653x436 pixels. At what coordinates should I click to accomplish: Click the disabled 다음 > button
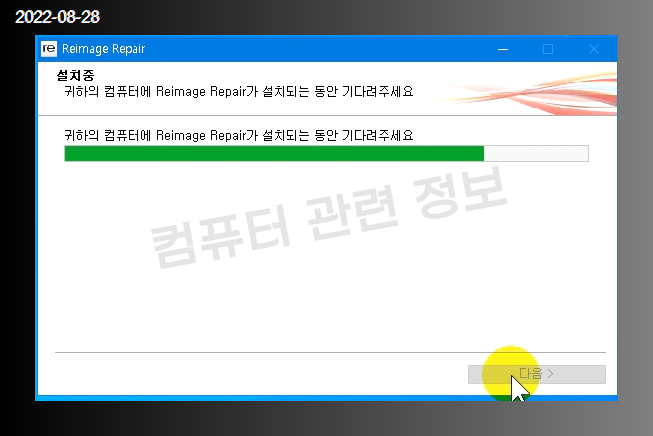[537, 374]
